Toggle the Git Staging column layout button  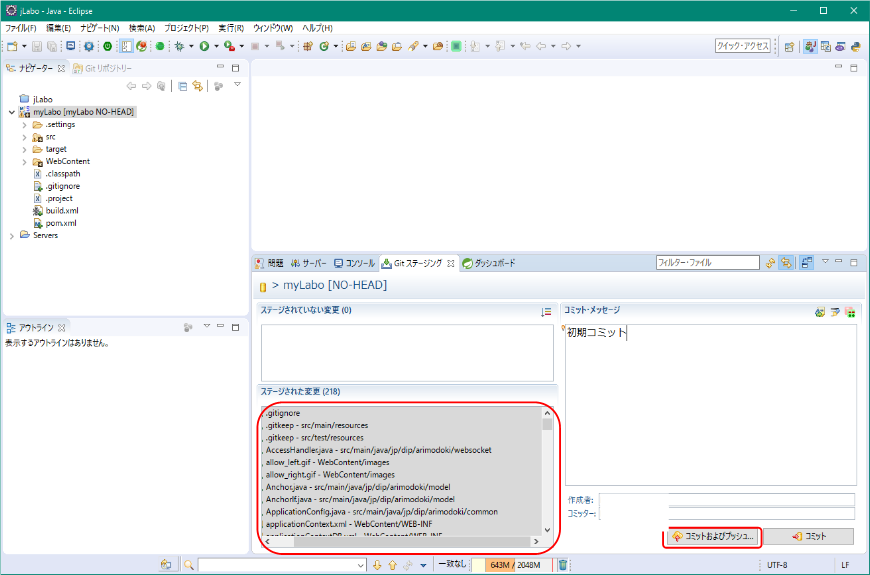pos(807,263)
